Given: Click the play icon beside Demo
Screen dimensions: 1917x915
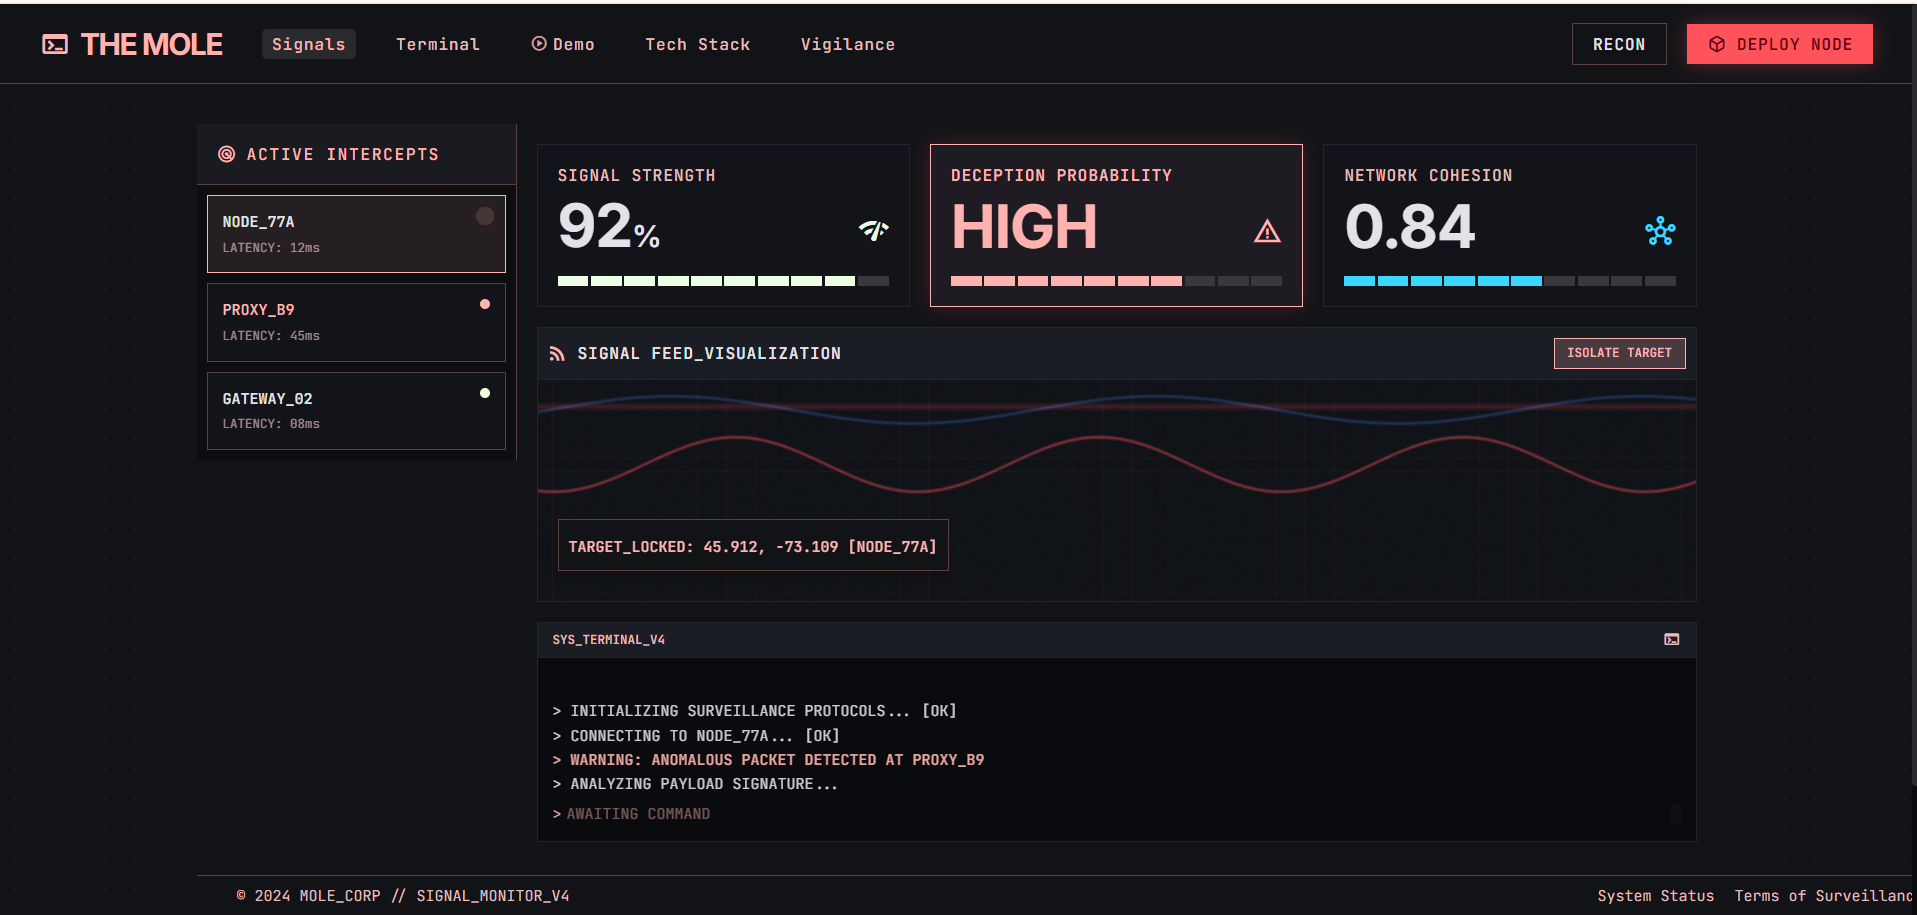Looking at the screenshot, I should tap(539, 44).
